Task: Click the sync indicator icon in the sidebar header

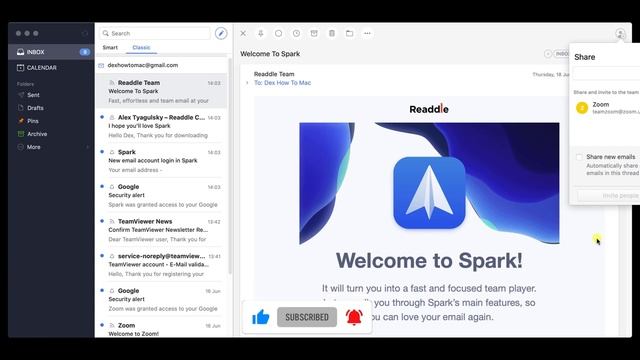Action: 85,33
